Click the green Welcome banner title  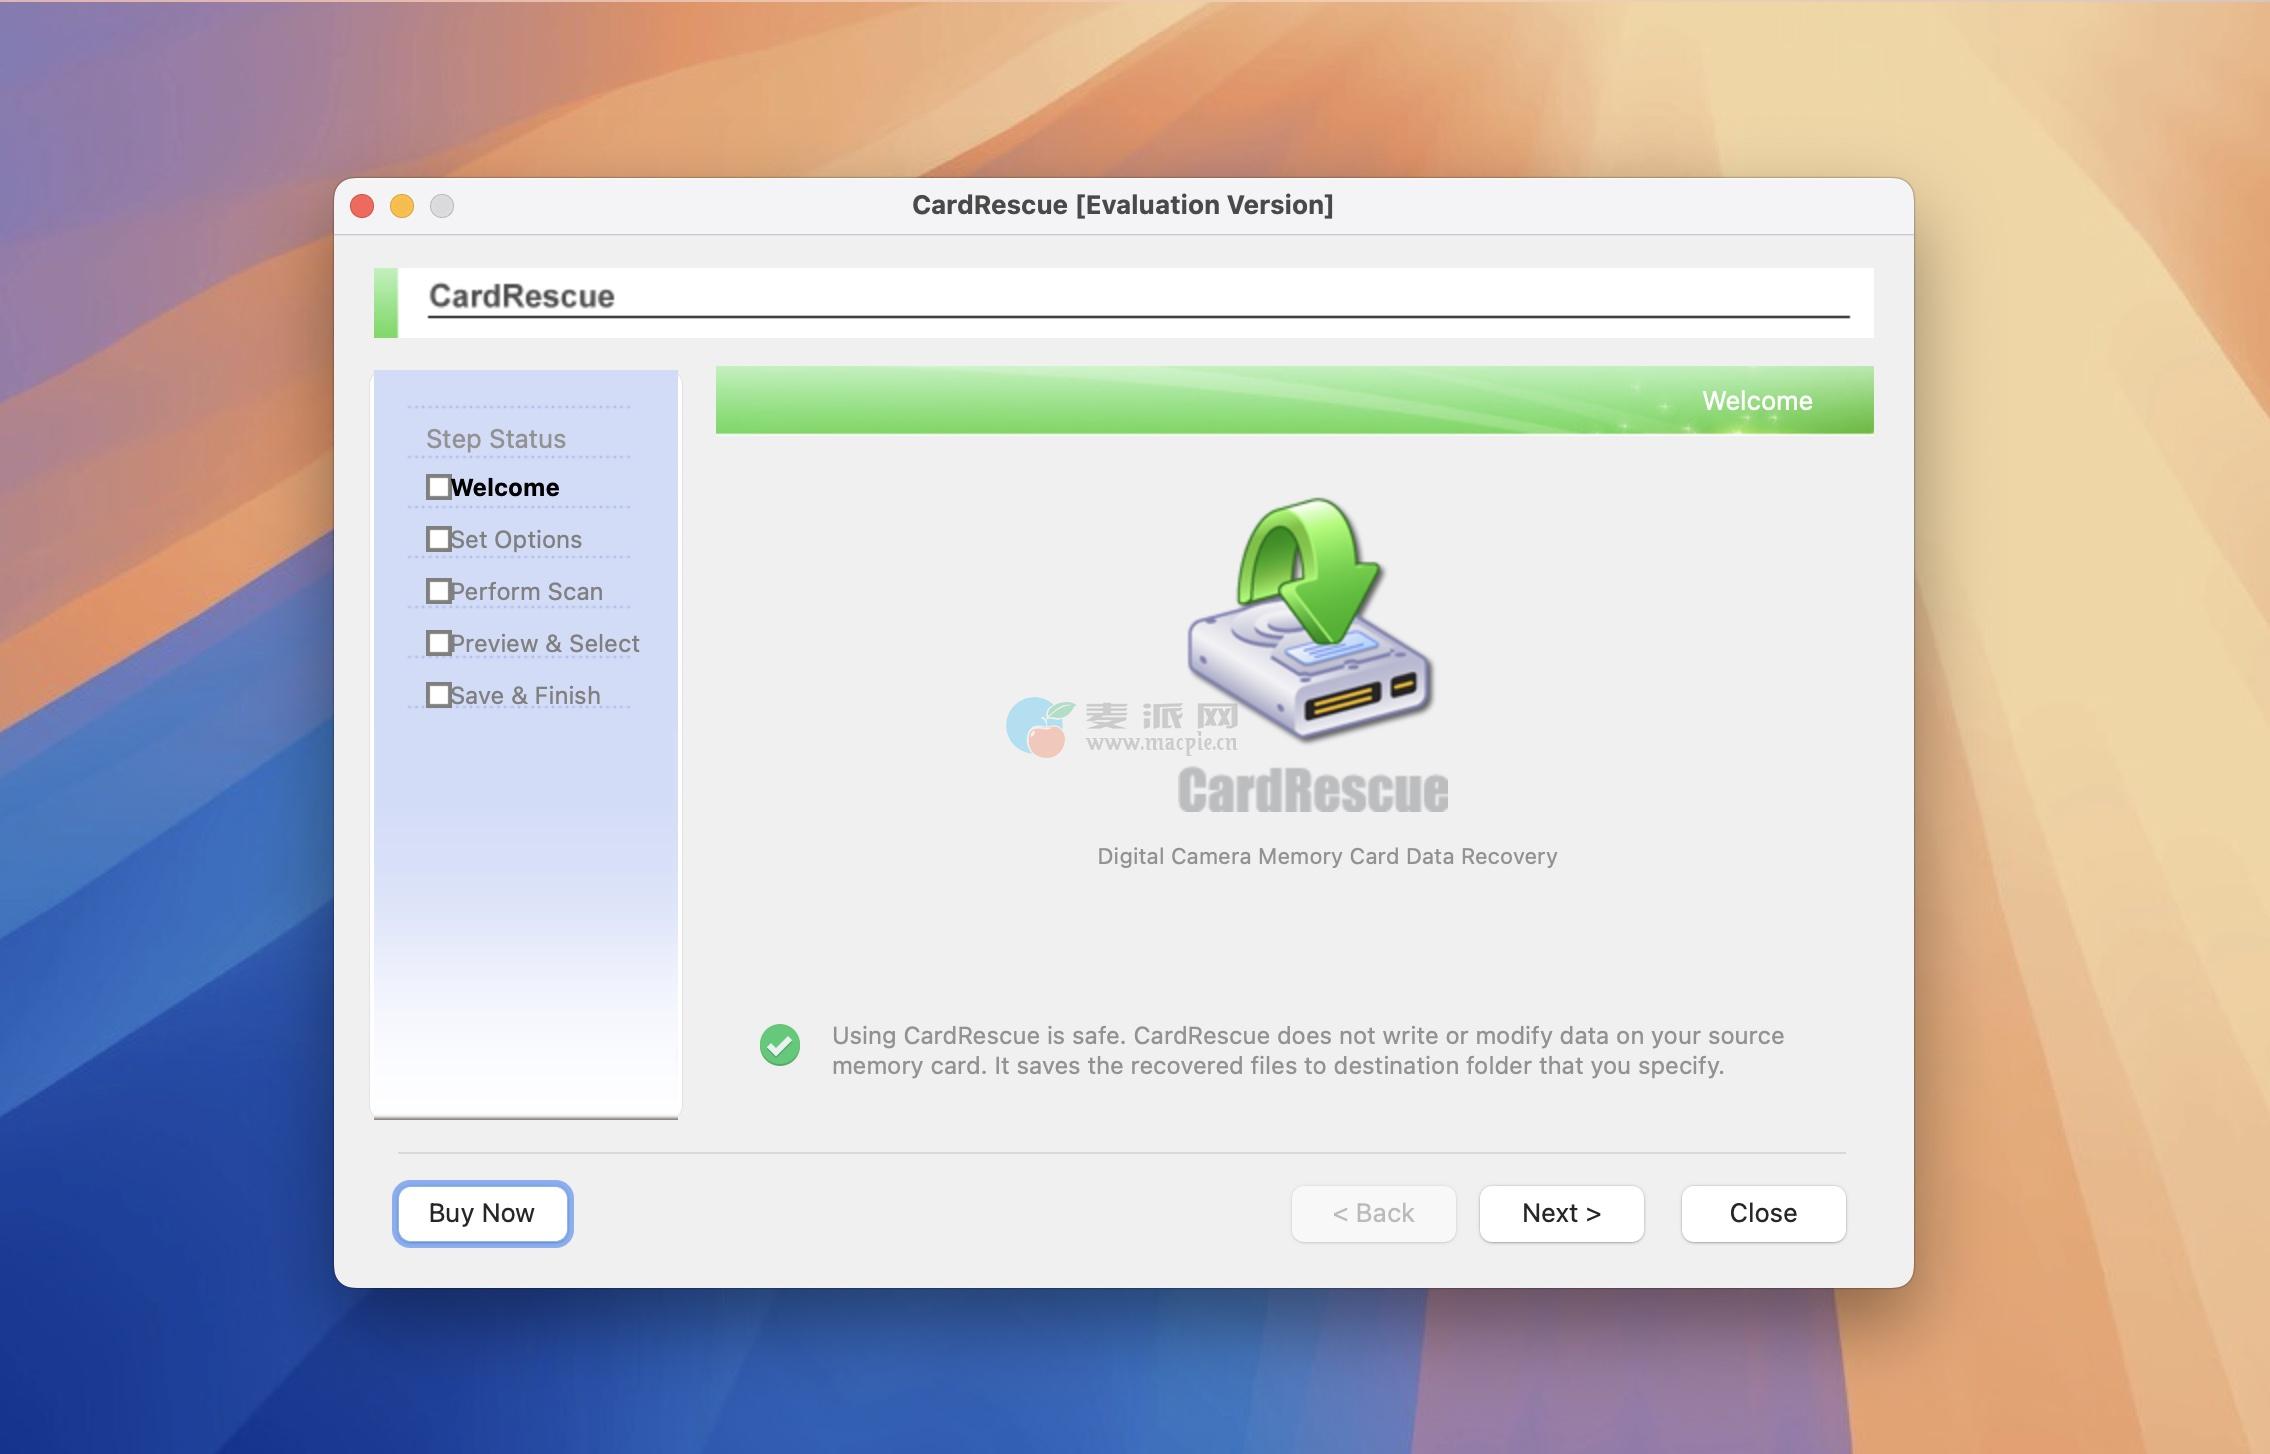(x=1757, y=401)
